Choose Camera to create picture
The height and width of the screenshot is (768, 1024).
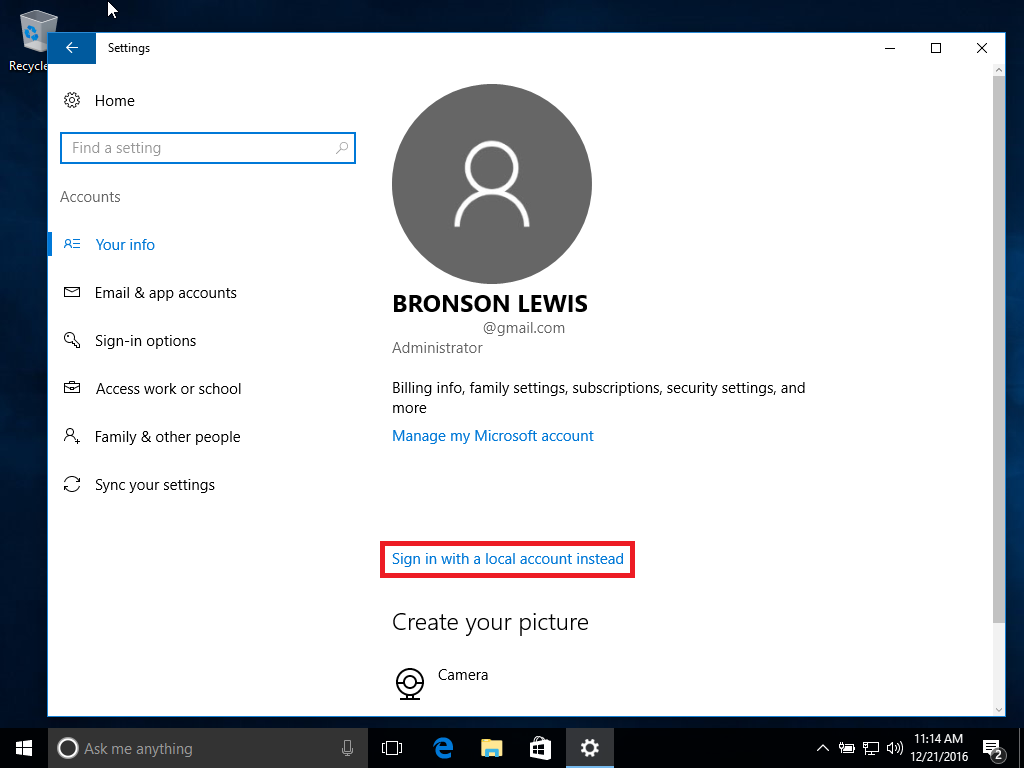pos(463,675)
